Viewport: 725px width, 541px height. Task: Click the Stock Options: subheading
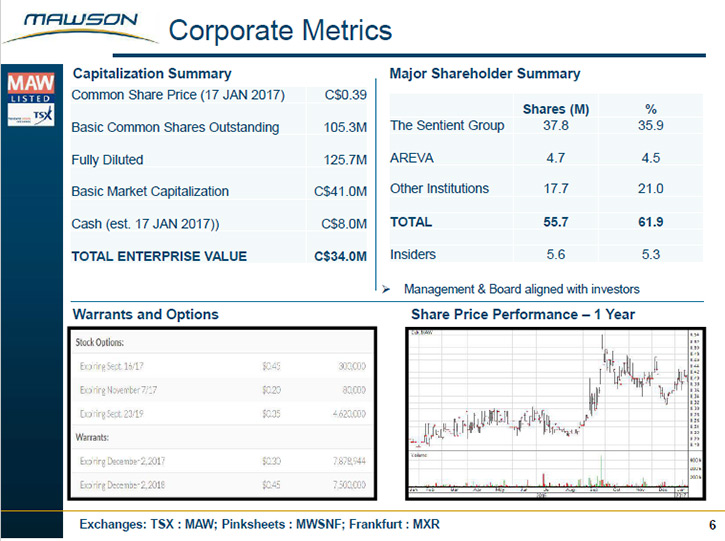tap(100, 342)
